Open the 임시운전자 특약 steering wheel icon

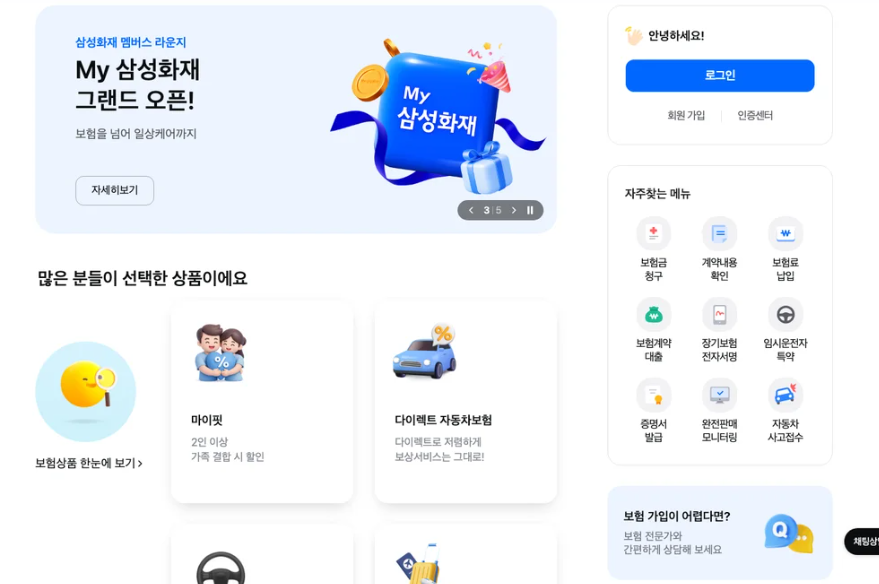coord(785,314)
